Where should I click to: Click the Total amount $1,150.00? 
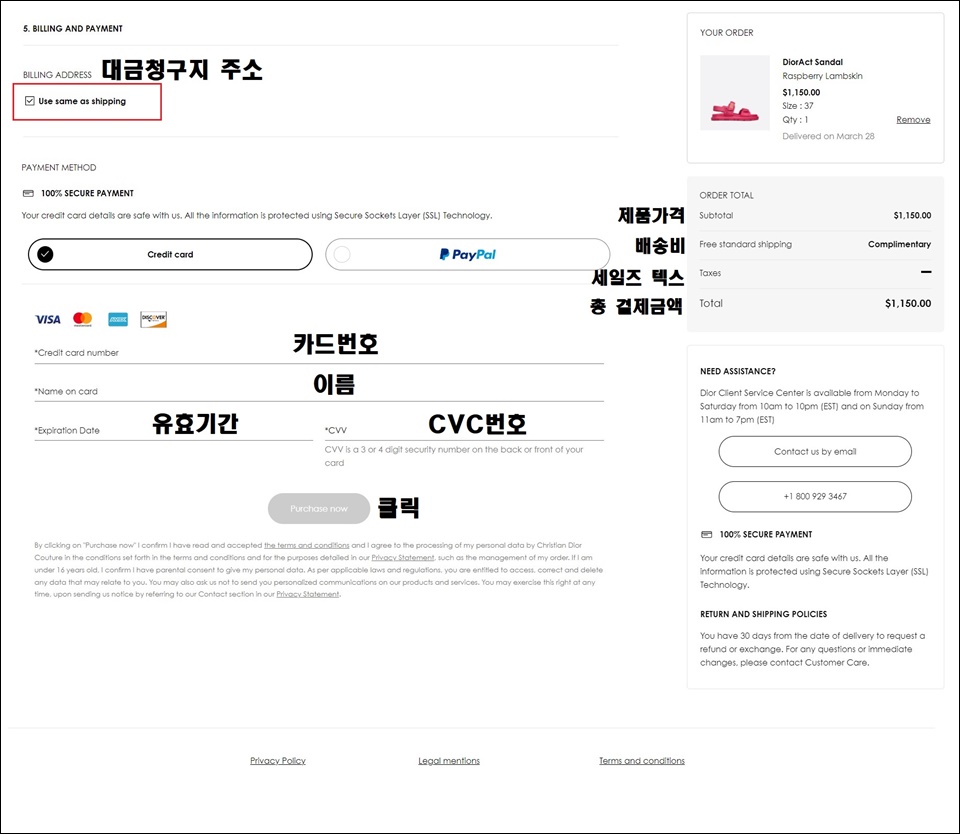[908, 303]
